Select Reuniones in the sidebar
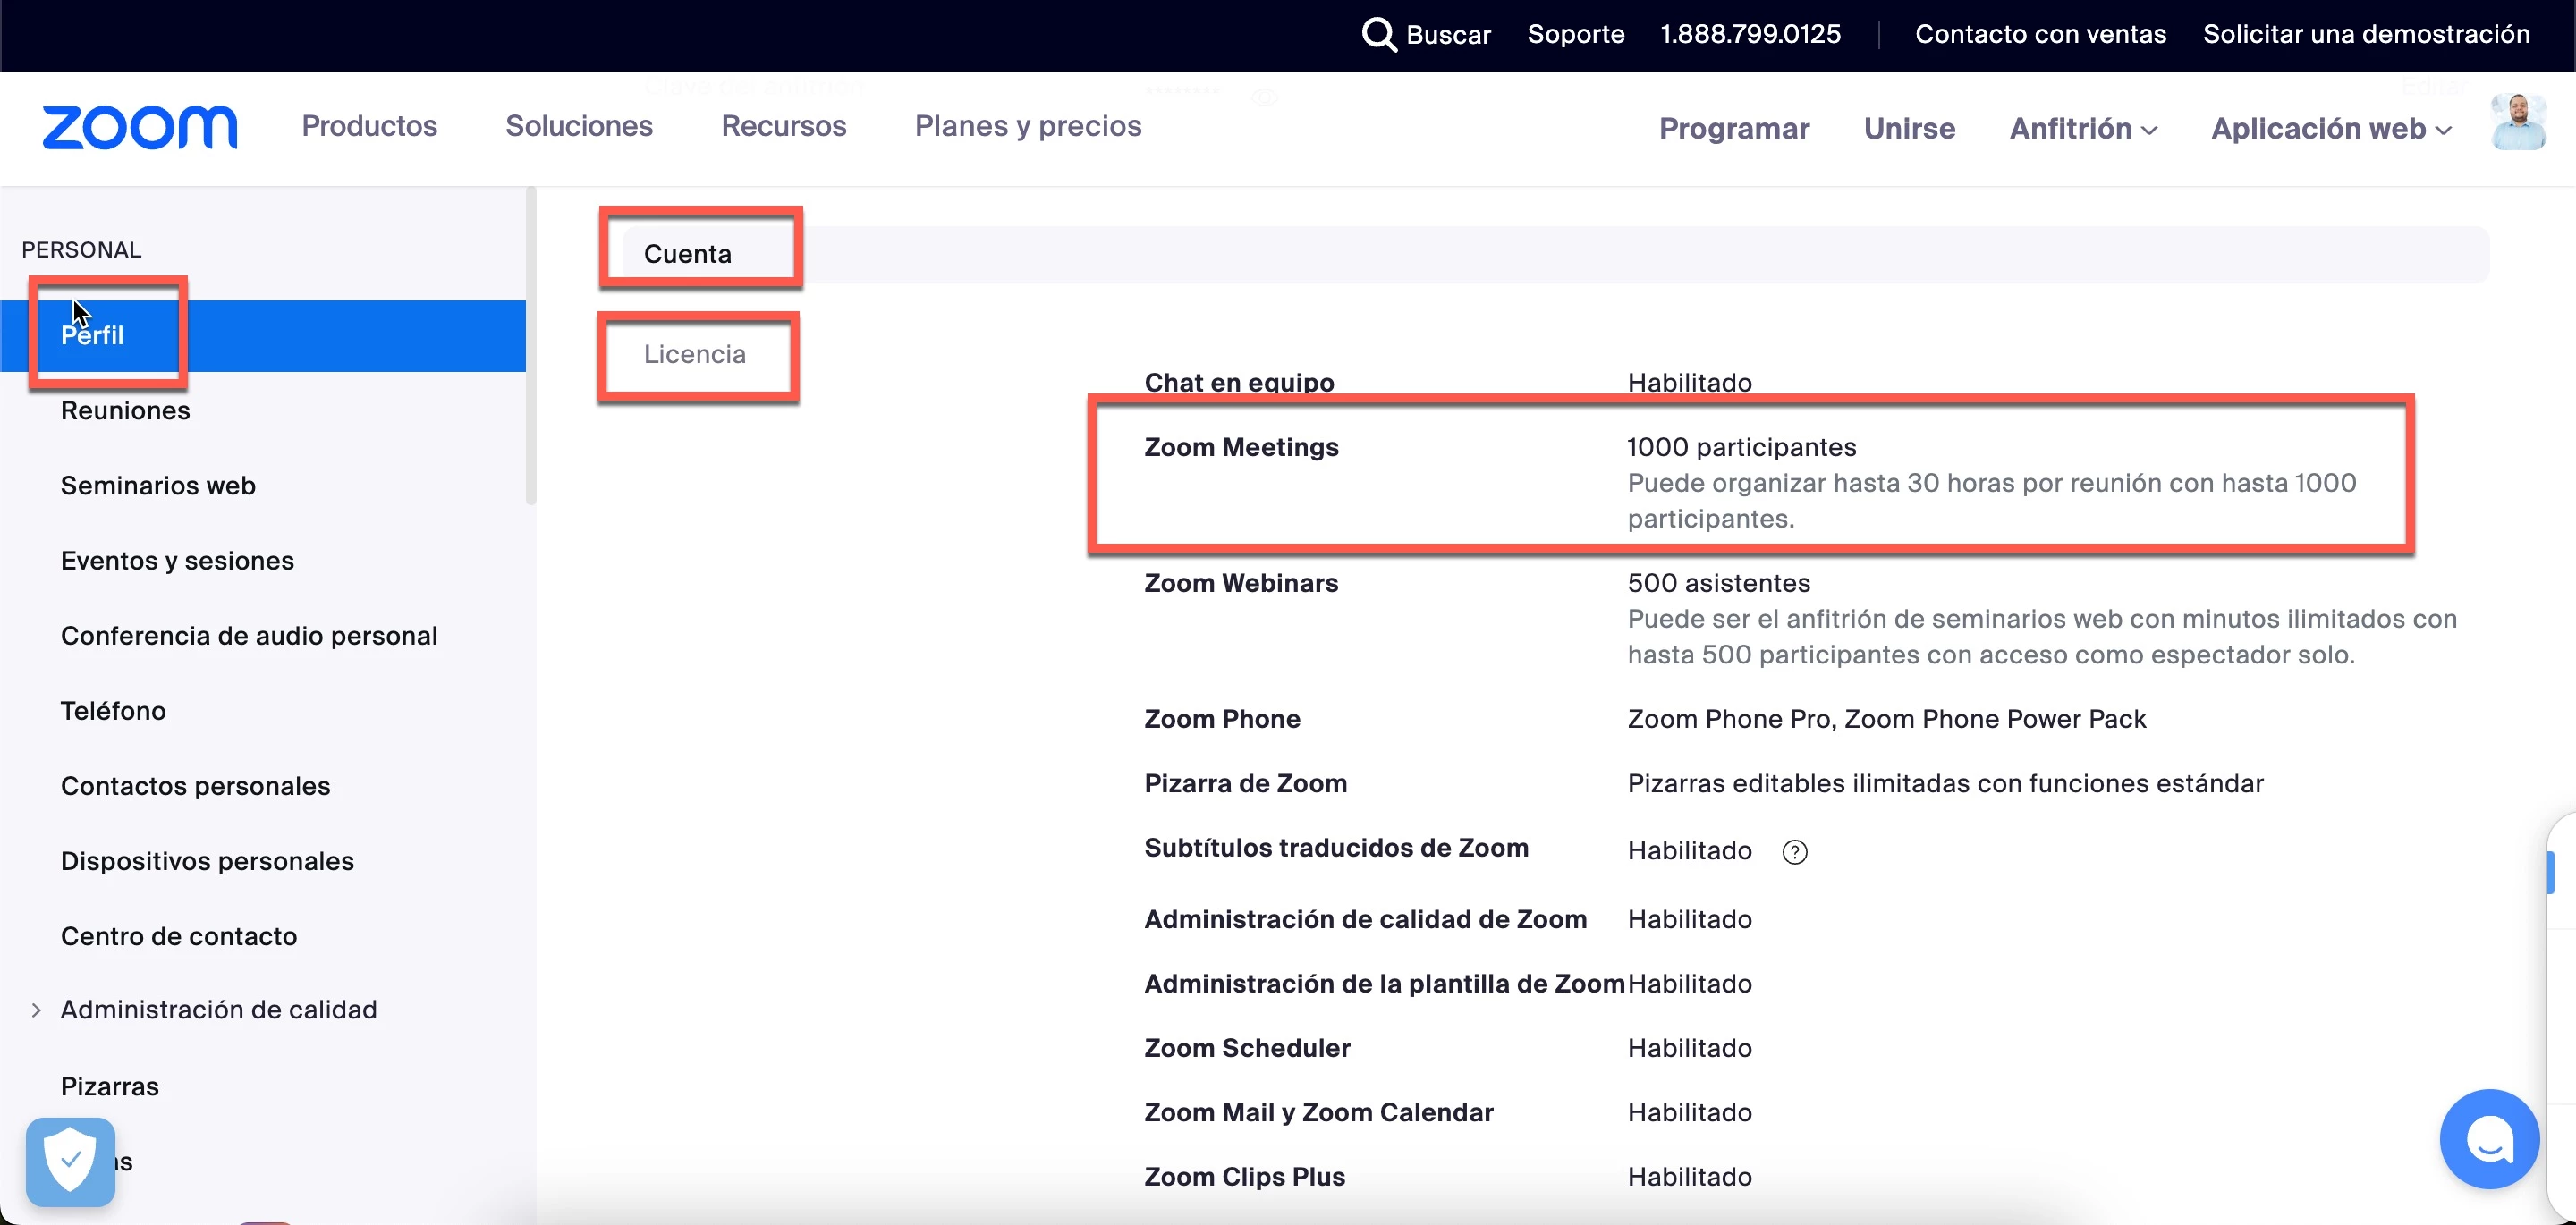The image size is (2576, 1225). pyautogui.click(x=125, y=411)
